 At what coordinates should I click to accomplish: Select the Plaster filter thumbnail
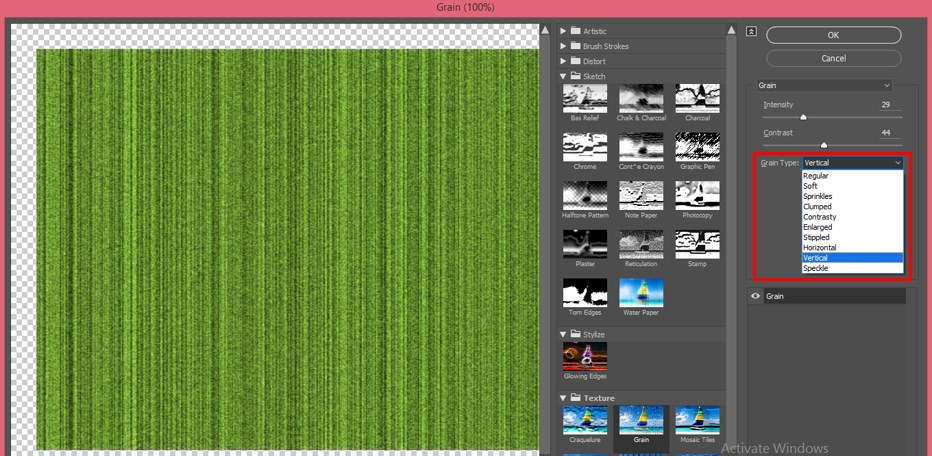pyautogui.click(x=585, y=244)
